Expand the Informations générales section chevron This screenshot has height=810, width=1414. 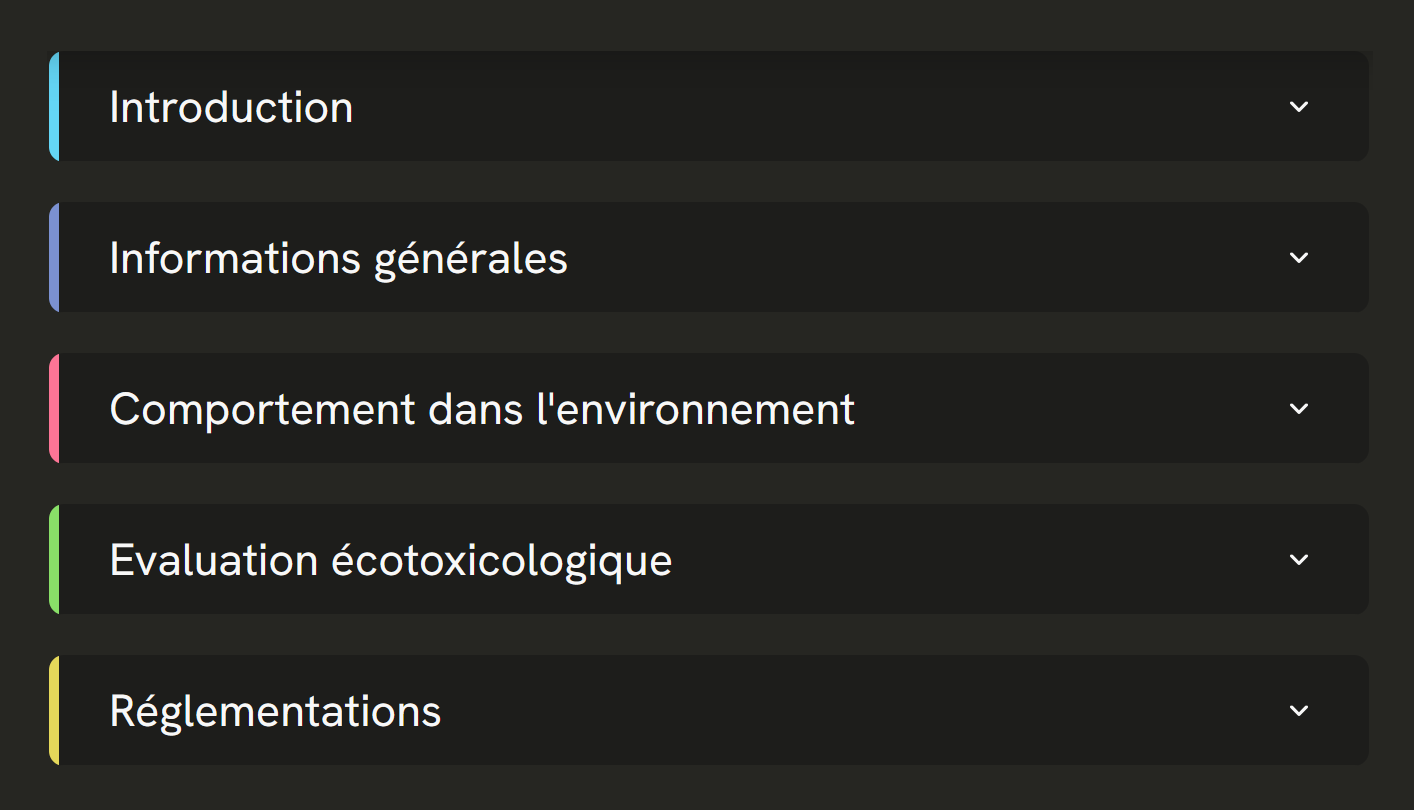[x=1298, y=257]
